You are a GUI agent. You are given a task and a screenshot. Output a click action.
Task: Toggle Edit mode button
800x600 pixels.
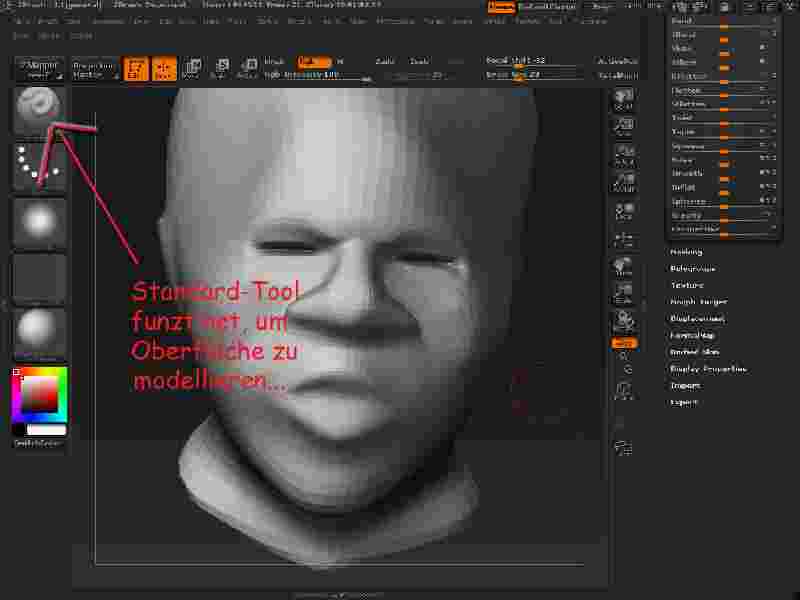[x=136, y=68]
